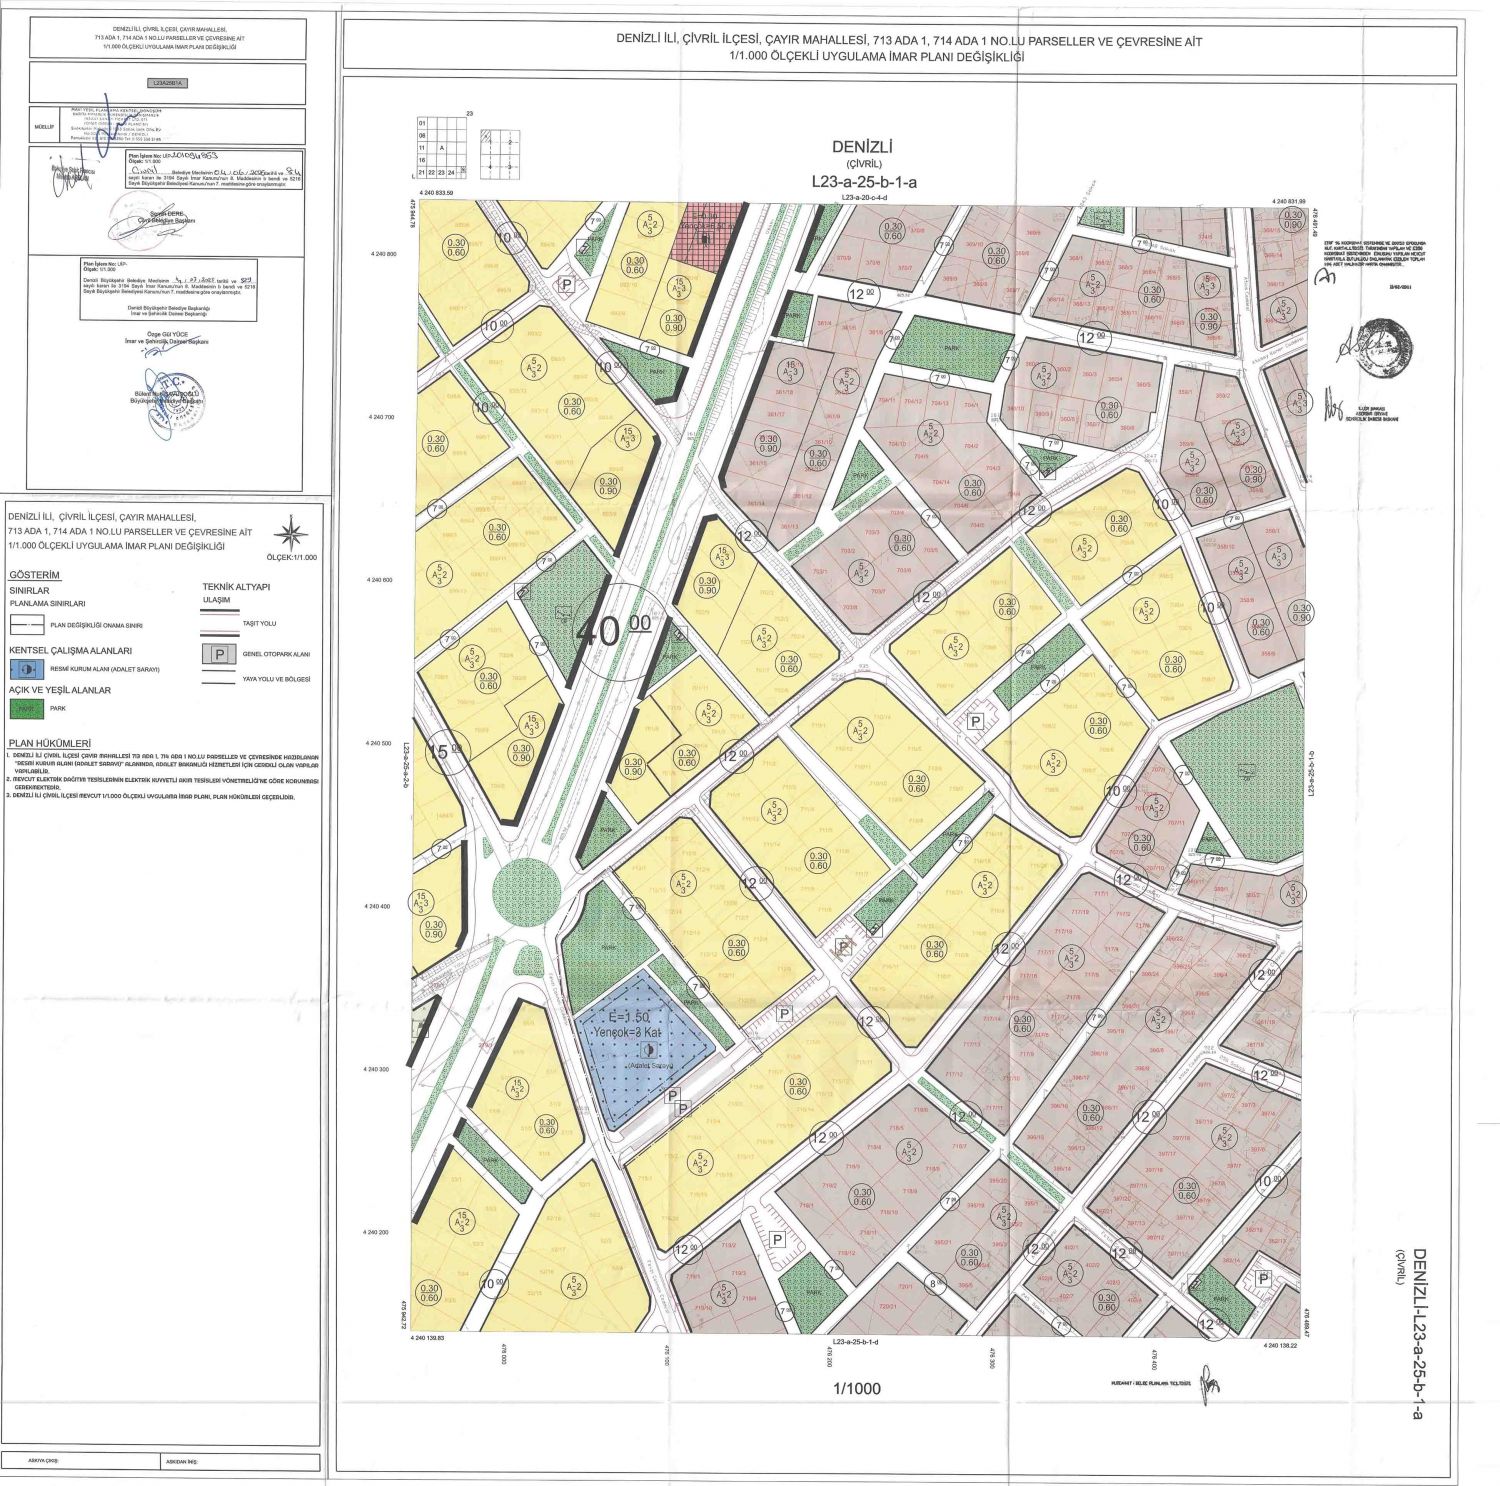The image size is (1500, 1486).
Task: Click the P parking symbol in the legend
Action: pyautogui.click(x=219, y=655)
